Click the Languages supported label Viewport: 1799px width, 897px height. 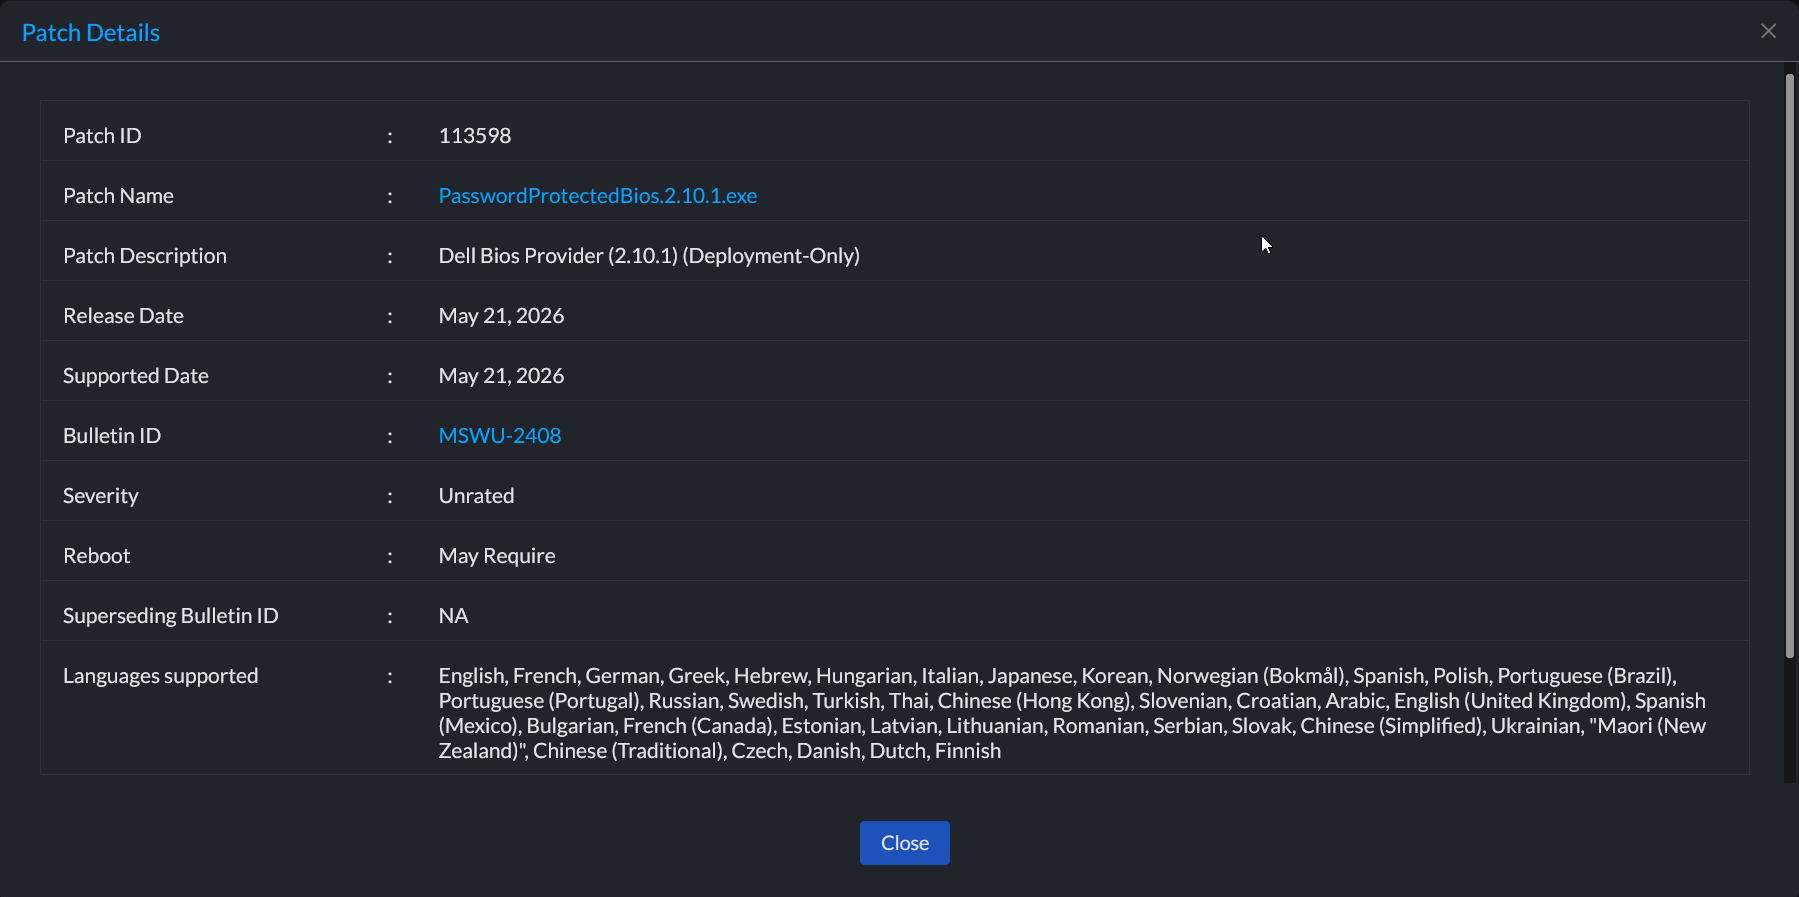coord(160,676)
